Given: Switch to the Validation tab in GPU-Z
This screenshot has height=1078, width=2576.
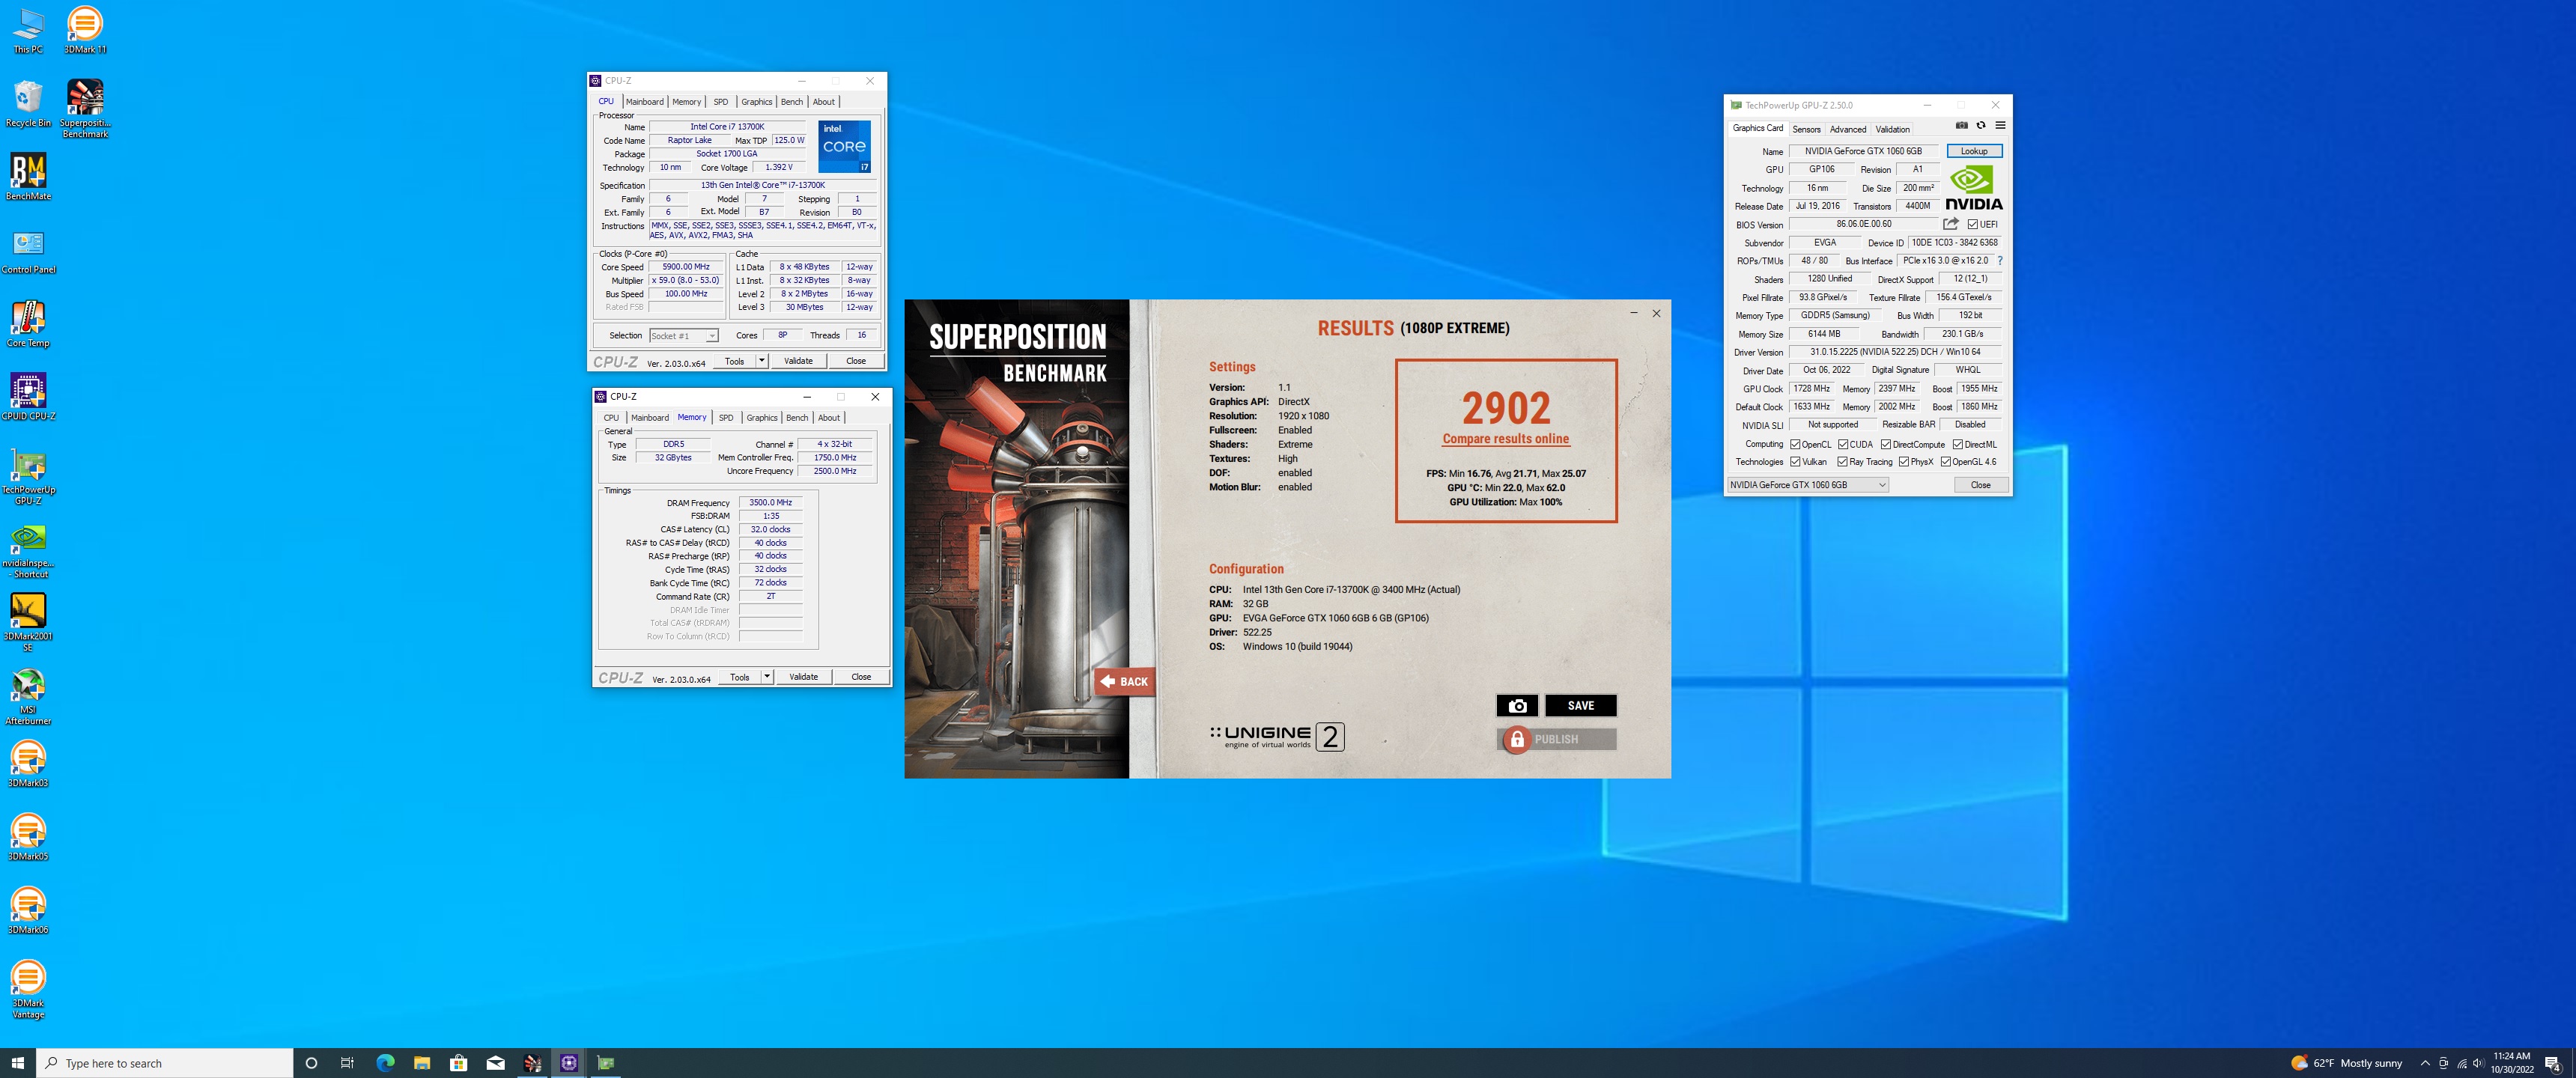Looking at the screenshot, I should point(1892,129).
